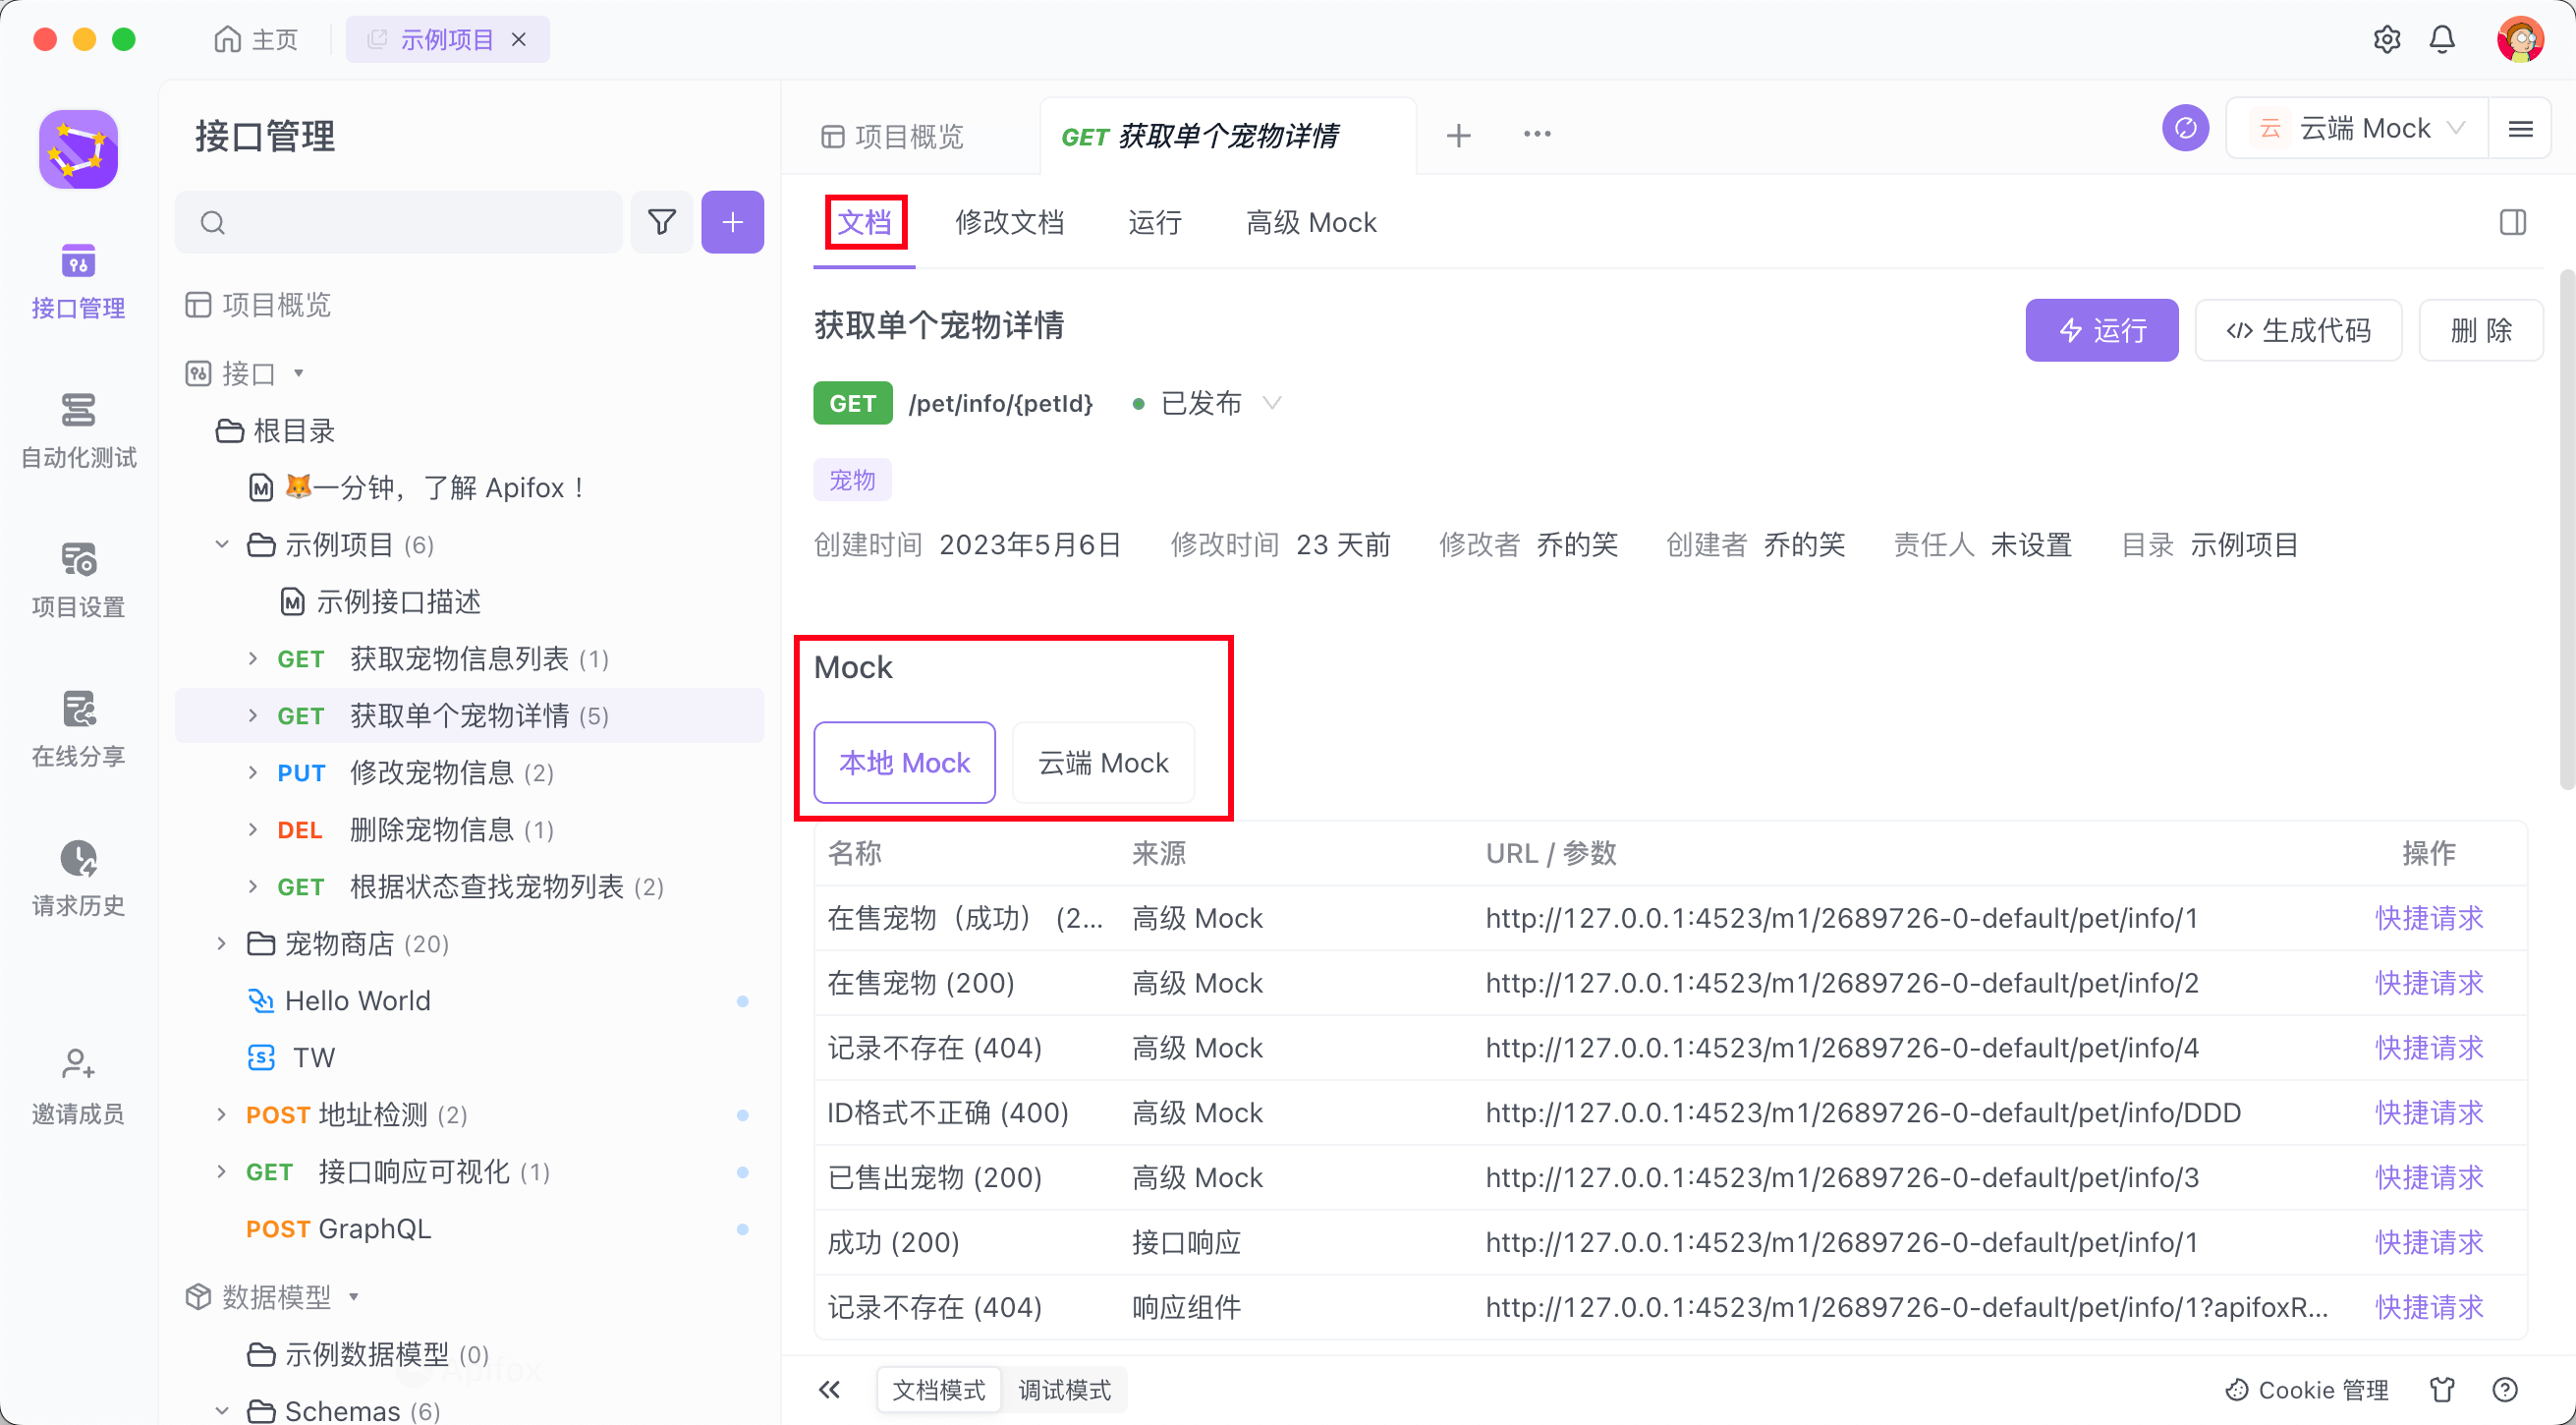Switch to the 修改文档 tab
Viewport: 2576px width, 1425px height.
pyautogui.click(x=1009, y=222)
